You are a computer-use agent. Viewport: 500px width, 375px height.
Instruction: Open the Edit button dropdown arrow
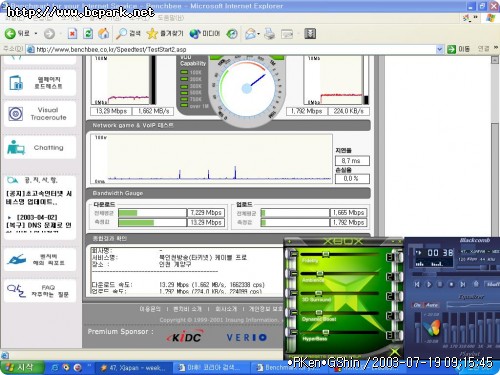298,34
